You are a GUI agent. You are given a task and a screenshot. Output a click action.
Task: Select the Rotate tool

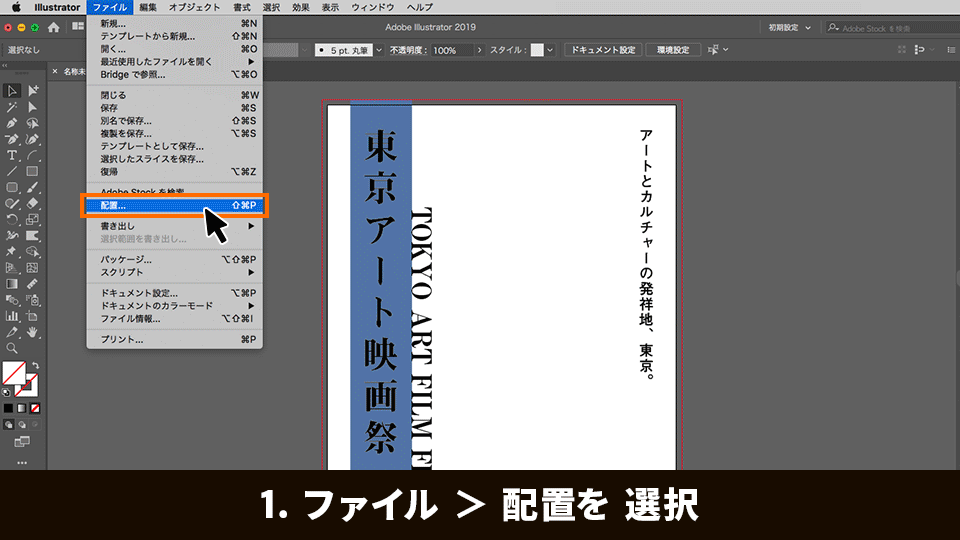[12, 219]
